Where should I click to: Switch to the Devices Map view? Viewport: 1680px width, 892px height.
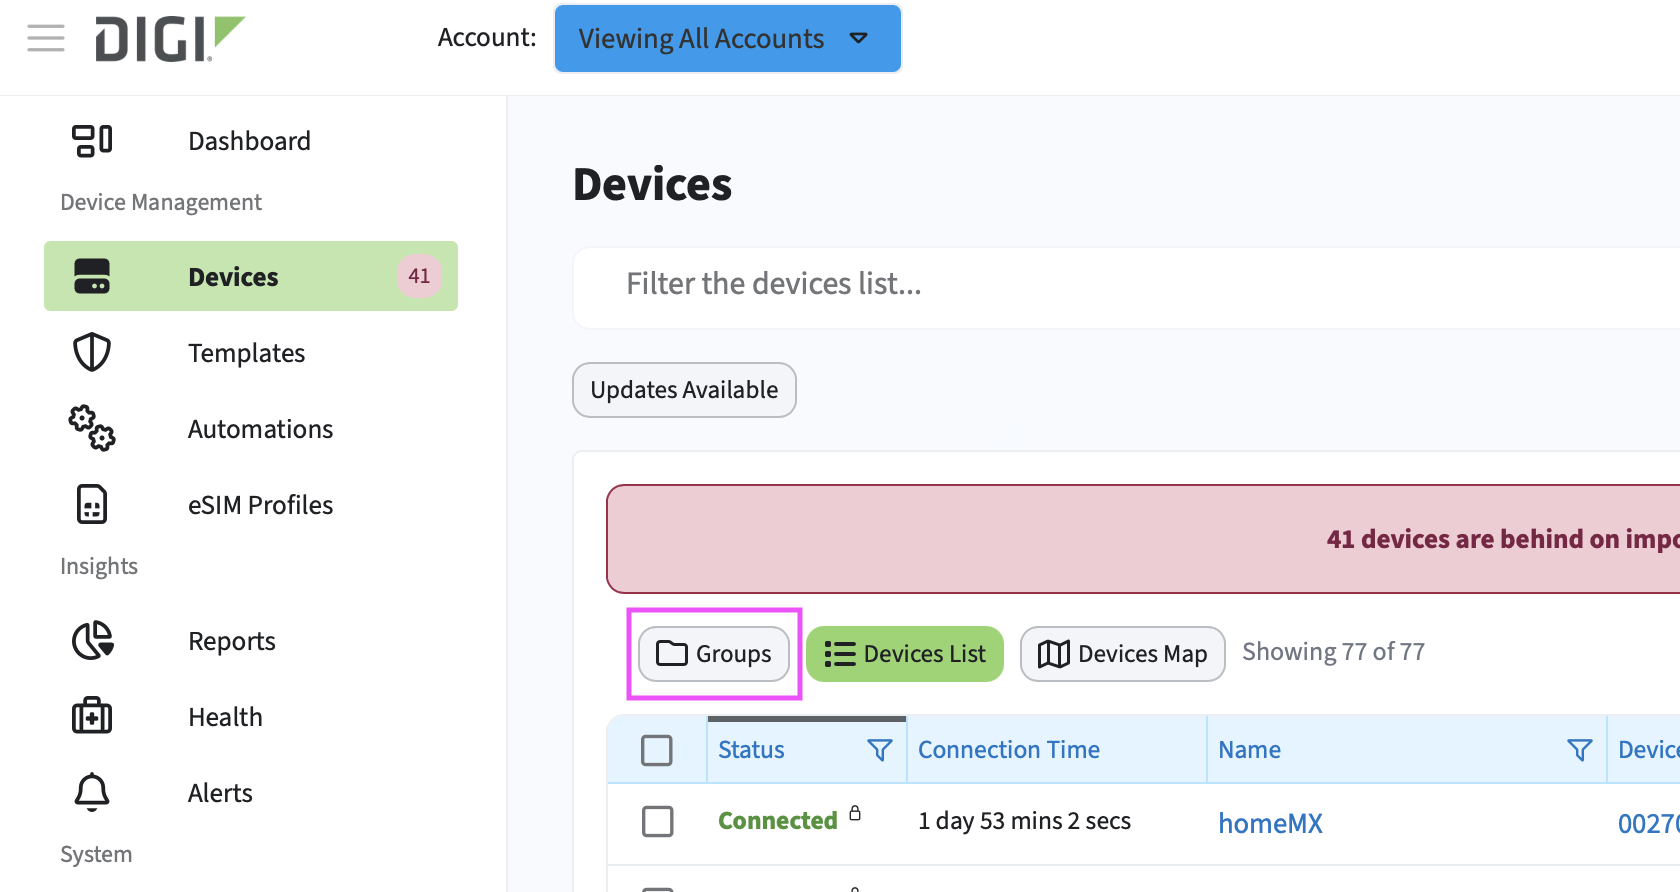click(1122, 654)
